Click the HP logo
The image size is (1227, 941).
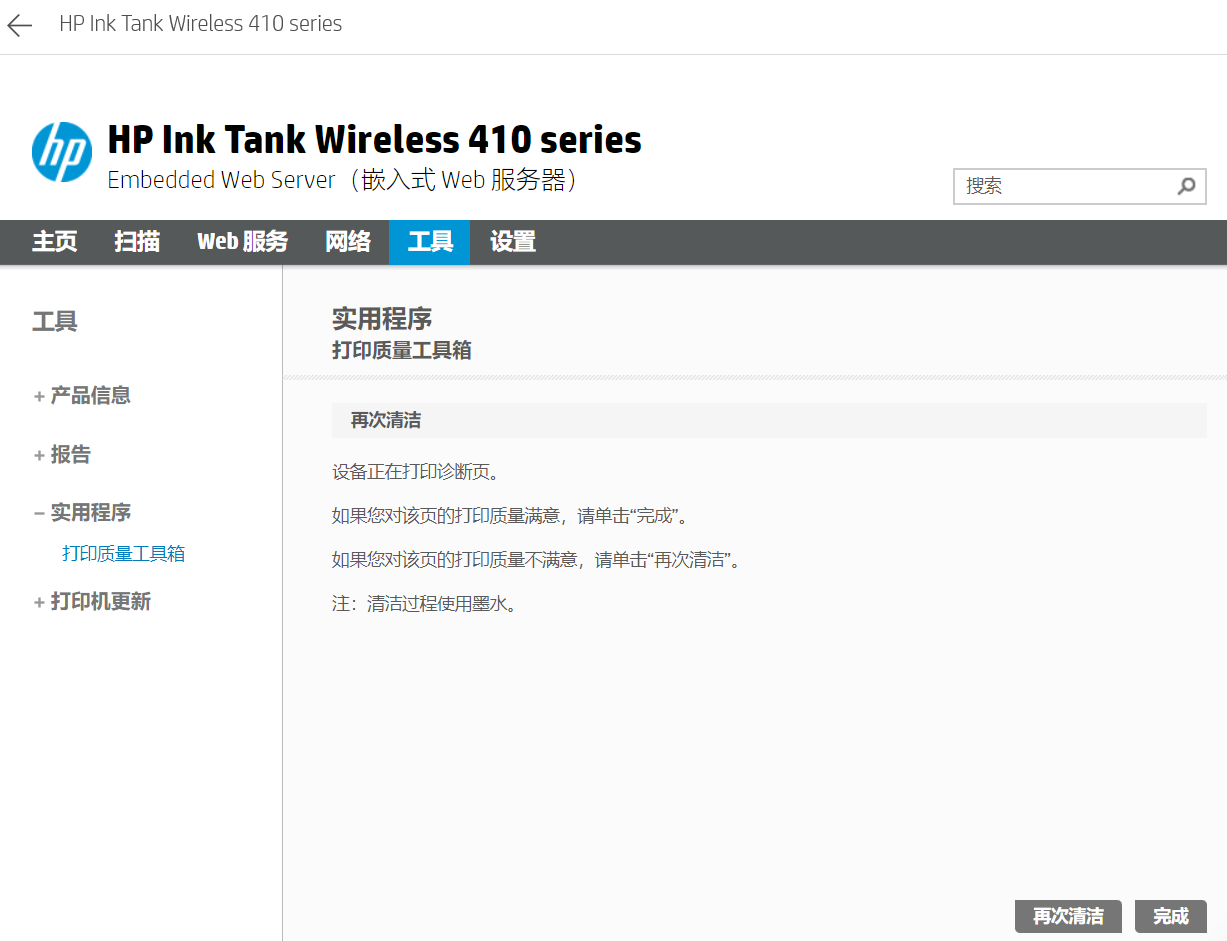[x=62, y=152]
